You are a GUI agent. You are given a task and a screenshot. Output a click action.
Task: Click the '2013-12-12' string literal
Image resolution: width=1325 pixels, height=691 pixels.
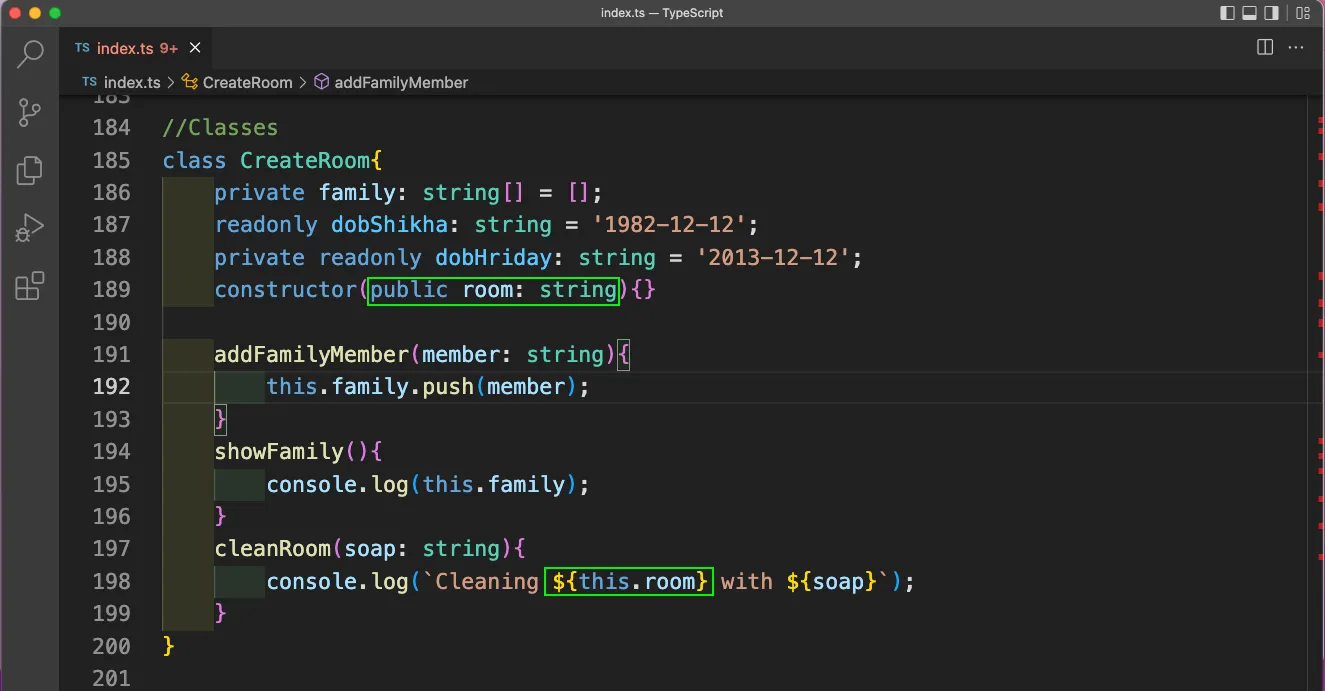point(774,258)
